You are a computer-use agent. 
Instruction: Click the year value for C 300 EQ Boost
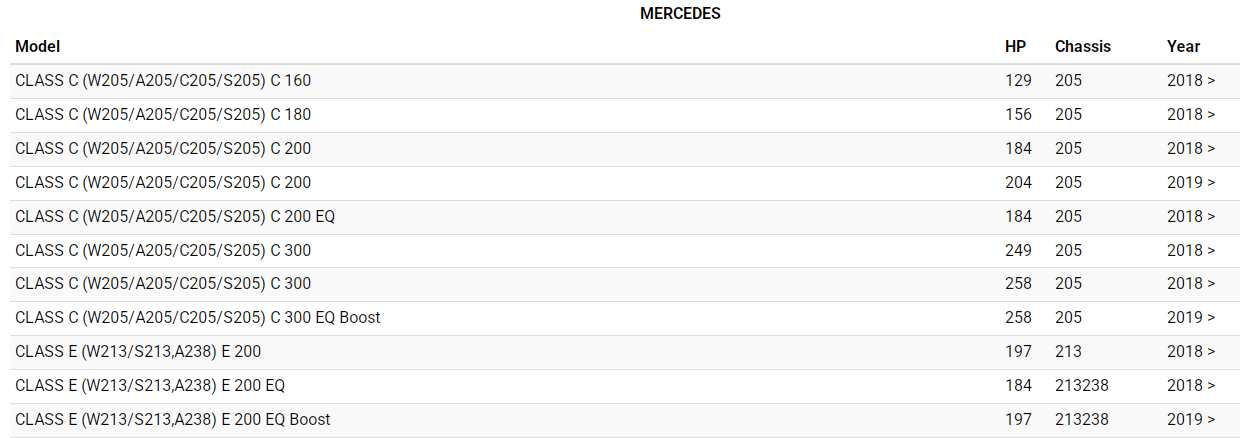click(1191, 318)
